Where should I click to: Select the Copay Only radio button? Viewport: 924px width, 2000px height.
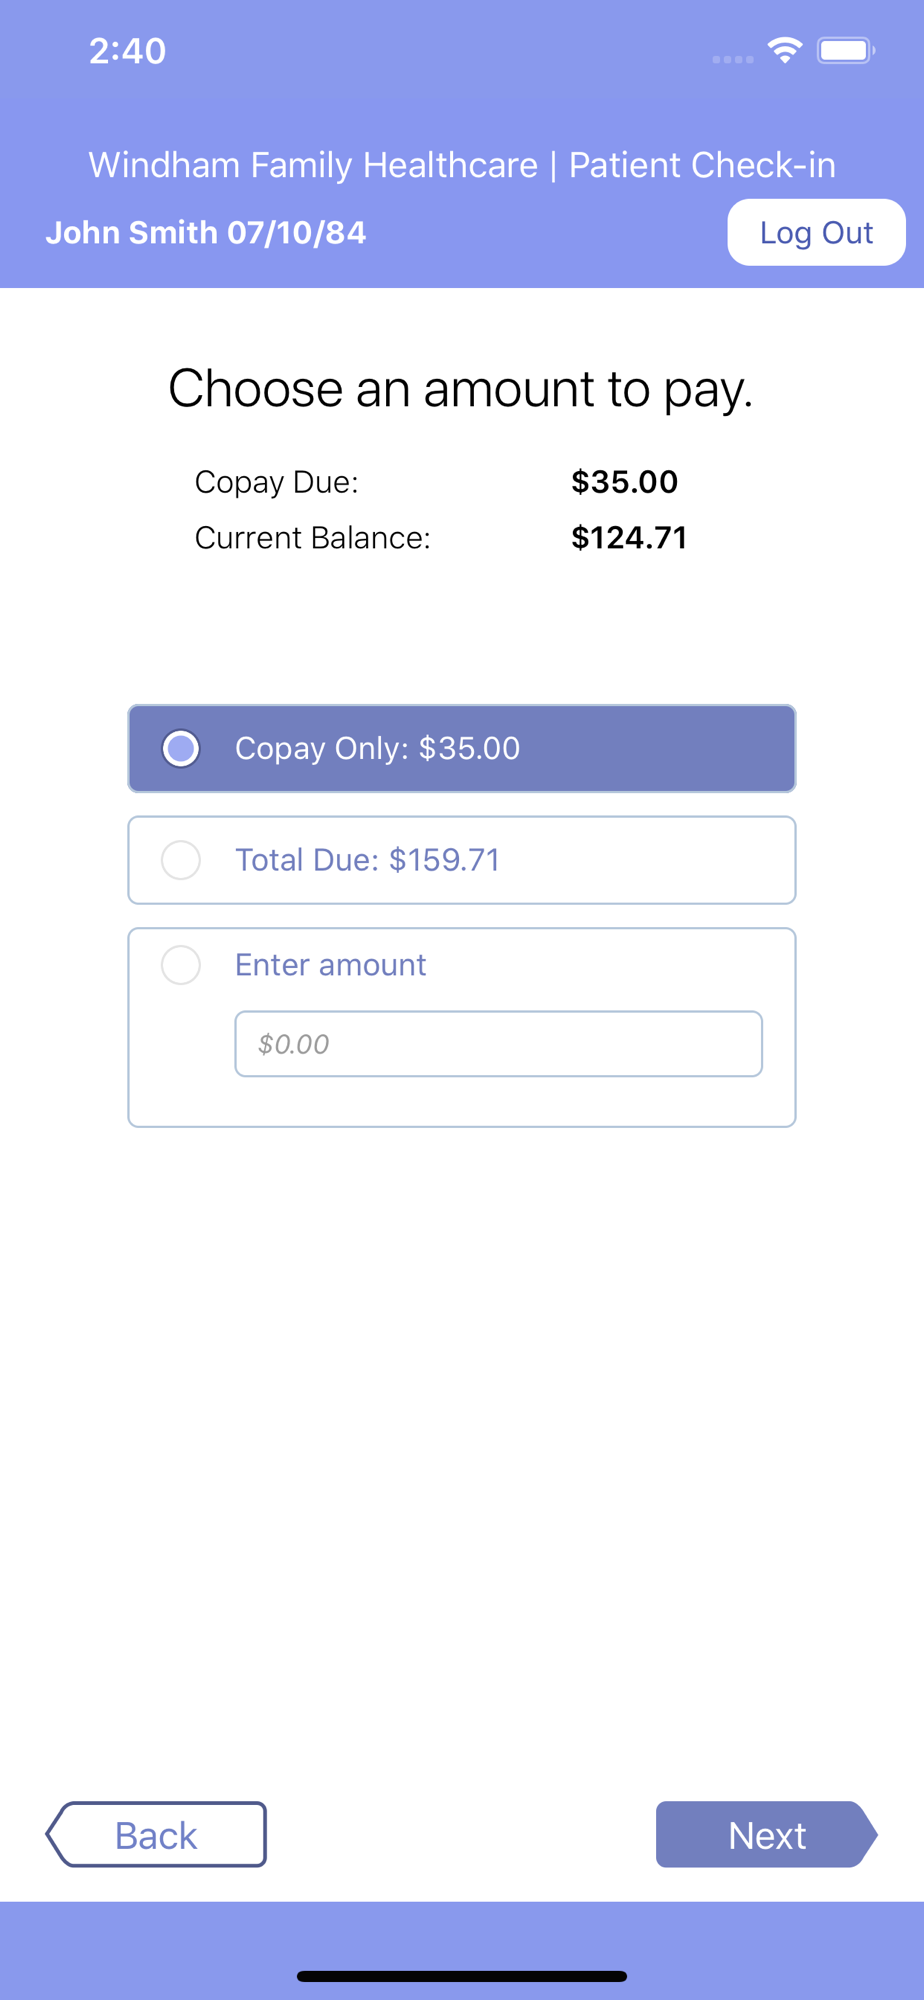point(181,749)
